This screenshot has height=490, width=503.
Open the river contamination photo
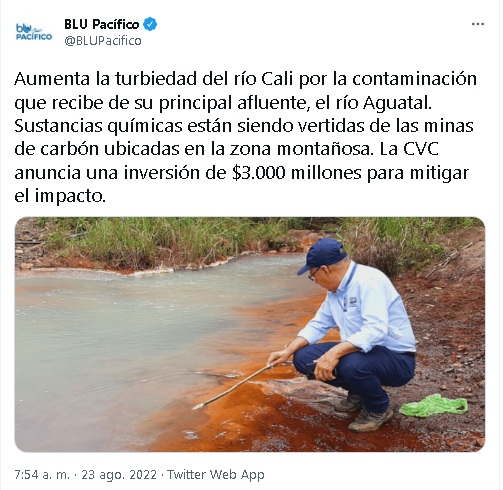[x=250, y=334]
